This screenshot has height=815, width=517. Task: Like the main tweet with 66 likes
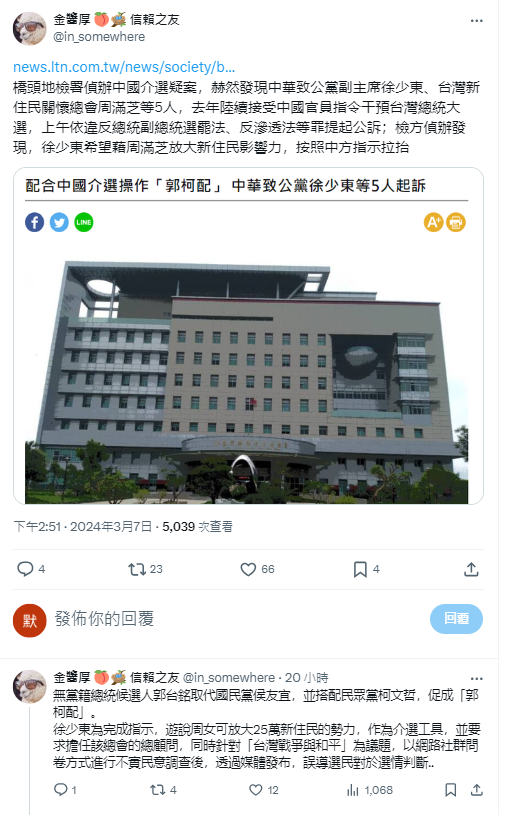coord(257,569)
